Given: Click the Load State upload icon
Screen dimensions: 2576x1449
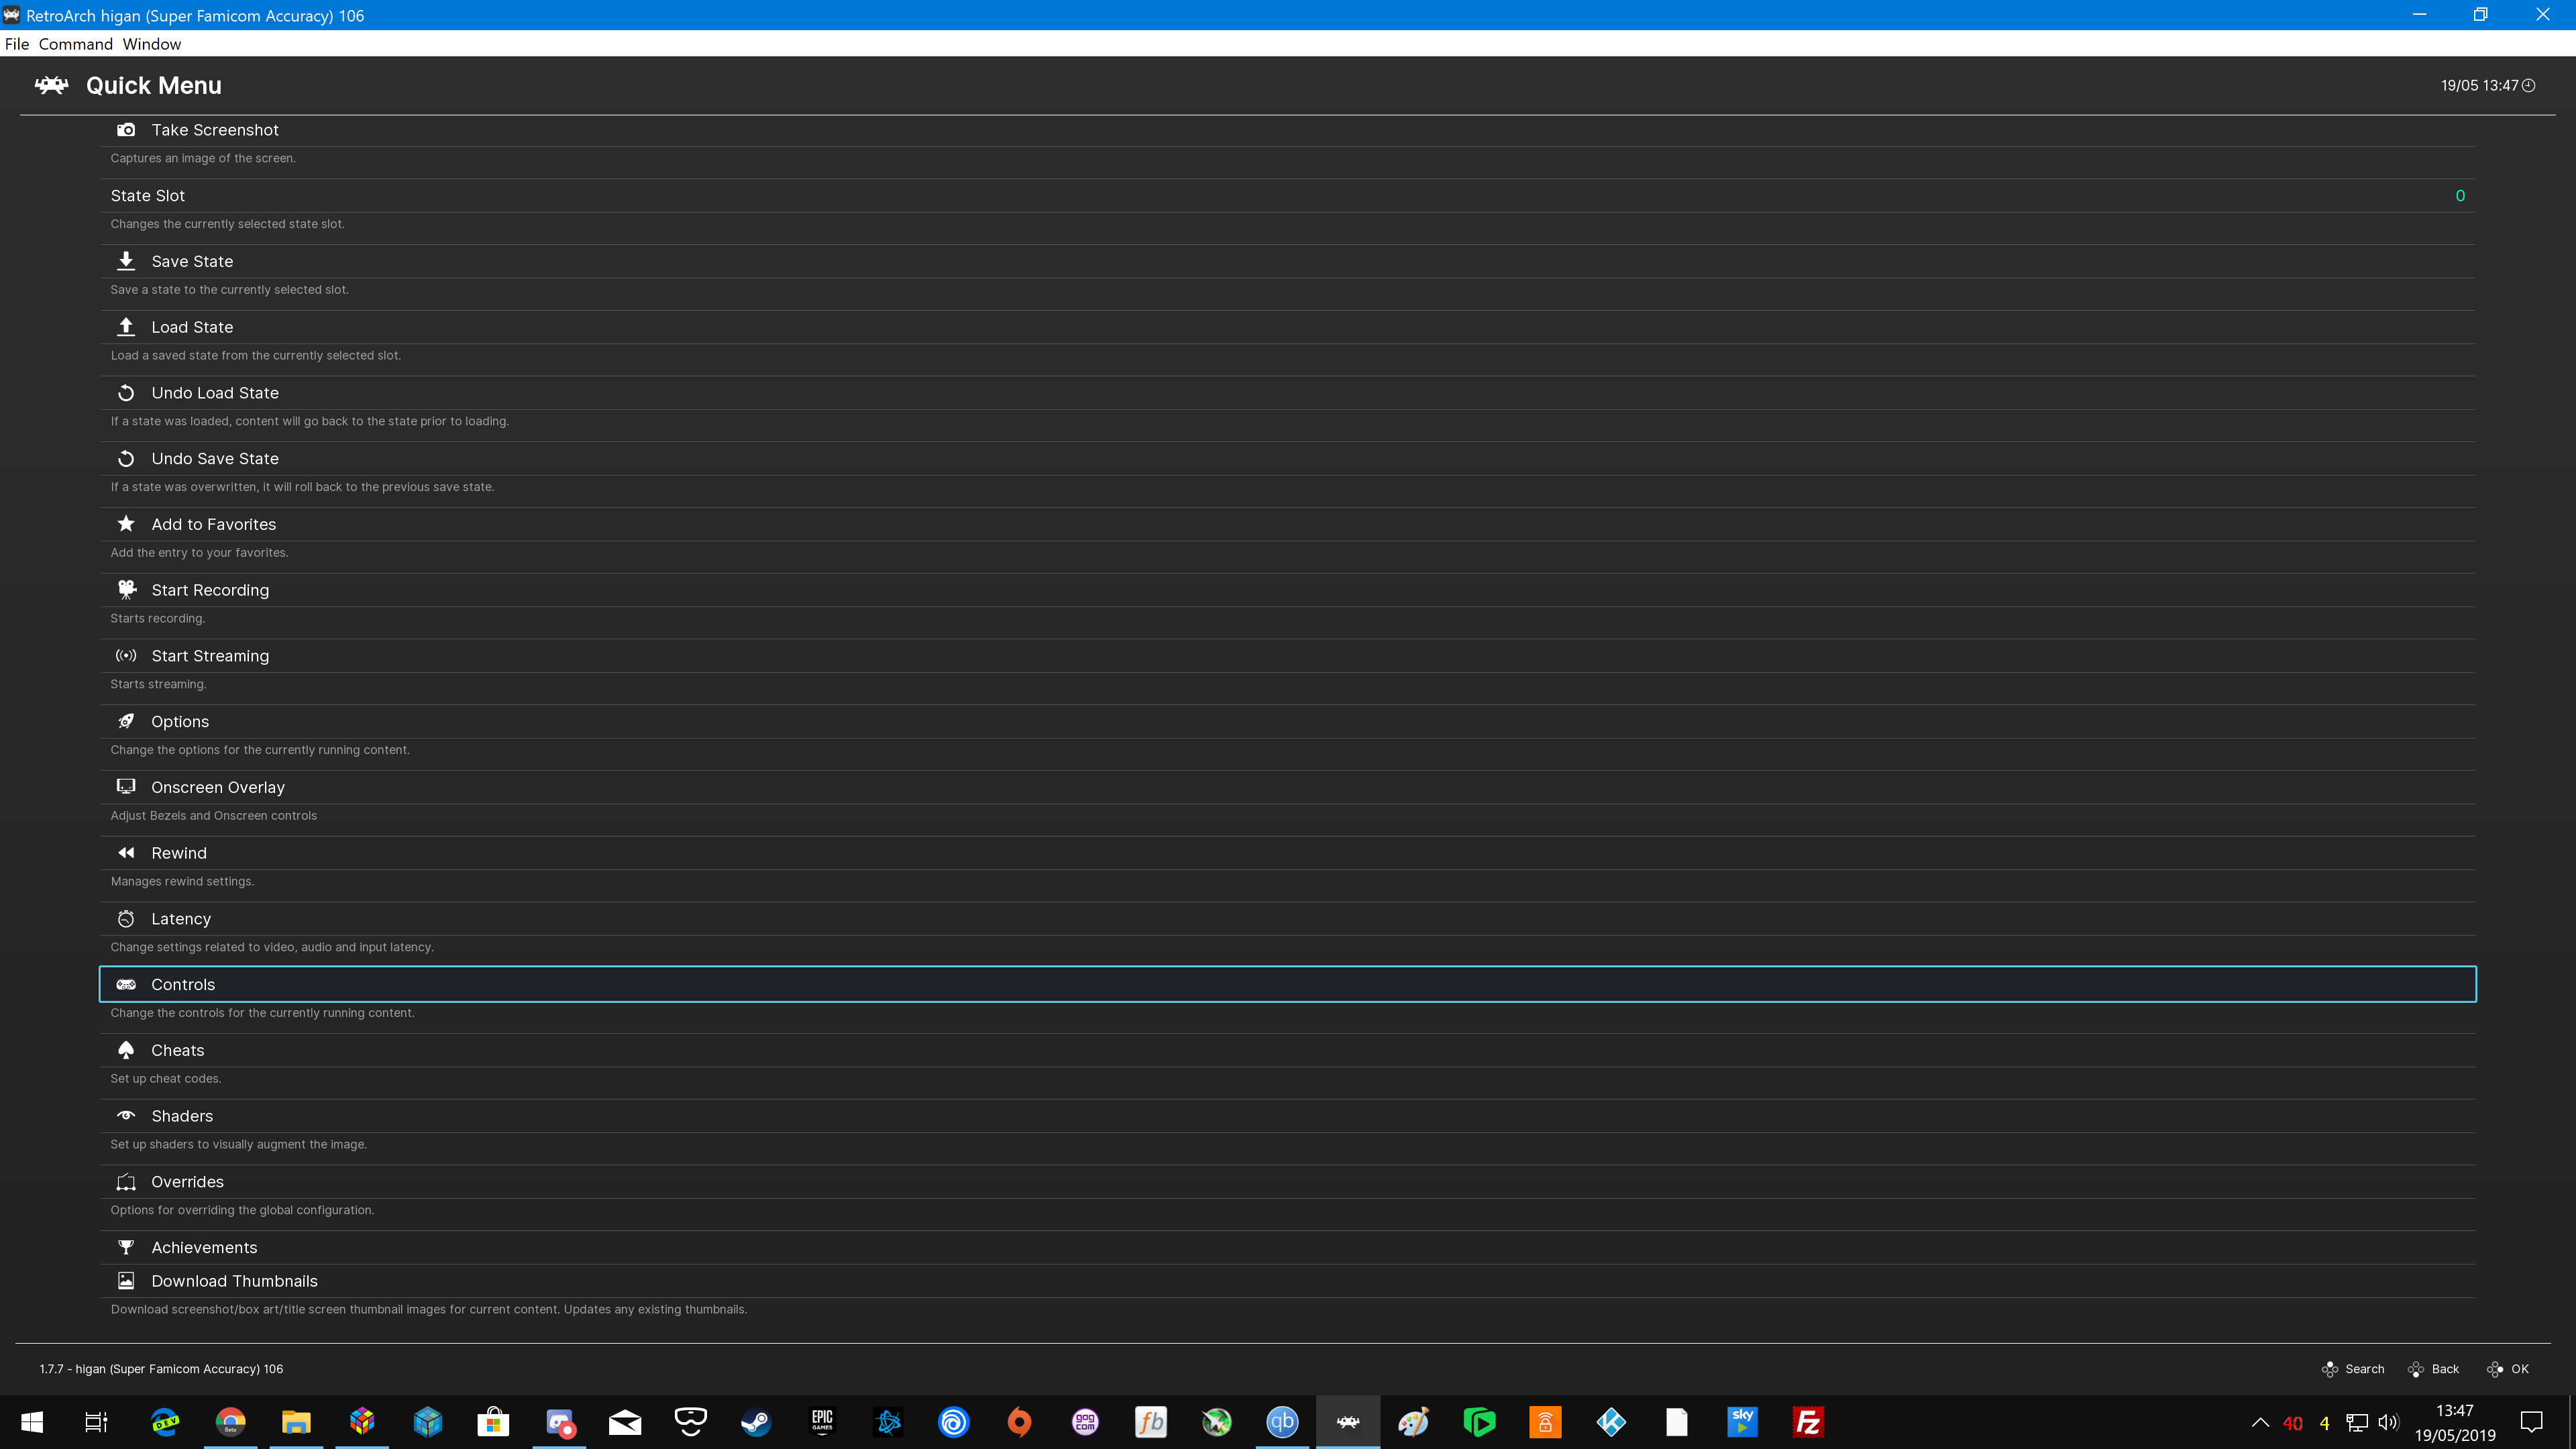Looking at the screenshot, I should pos(126,327).
